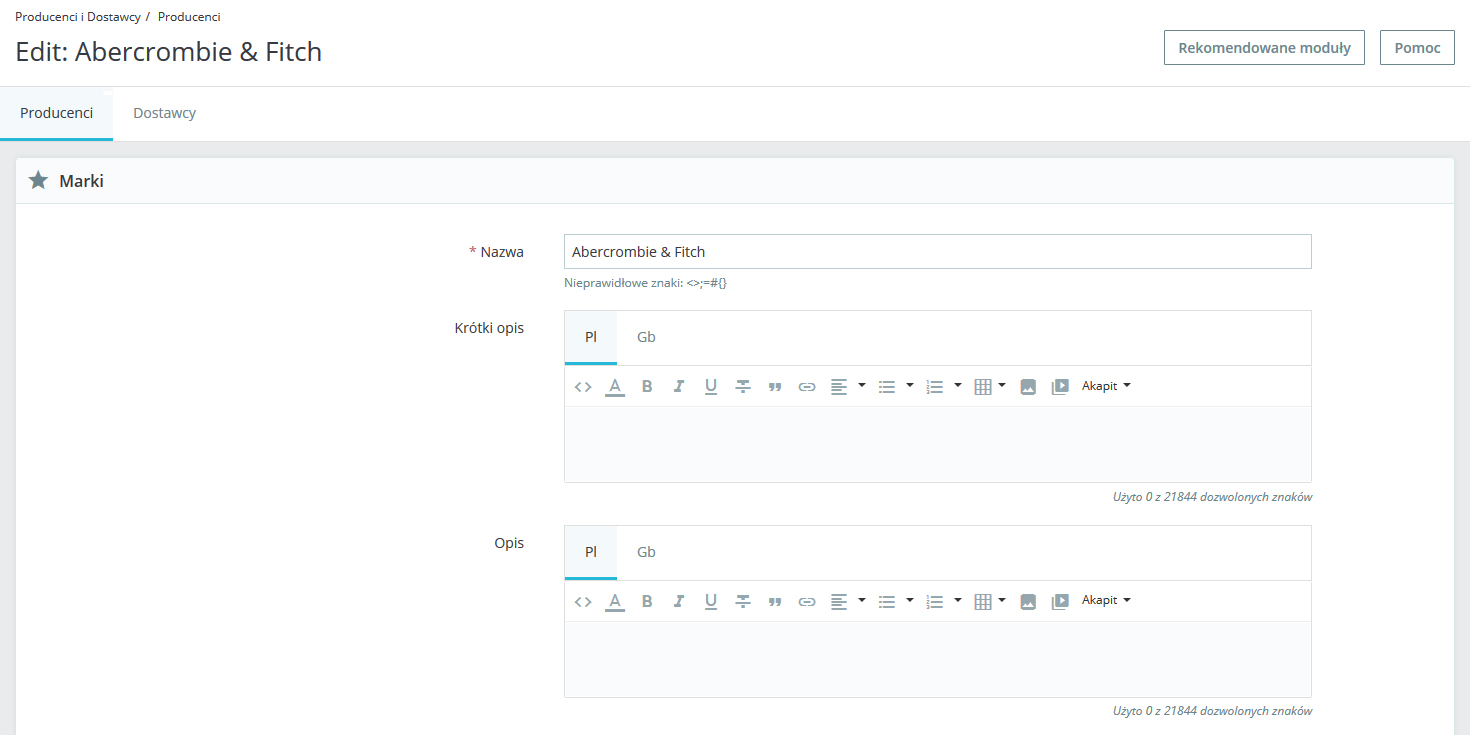
Task: Expand alignment dropdown in the lower Opis editor
Action: [862, 601]
